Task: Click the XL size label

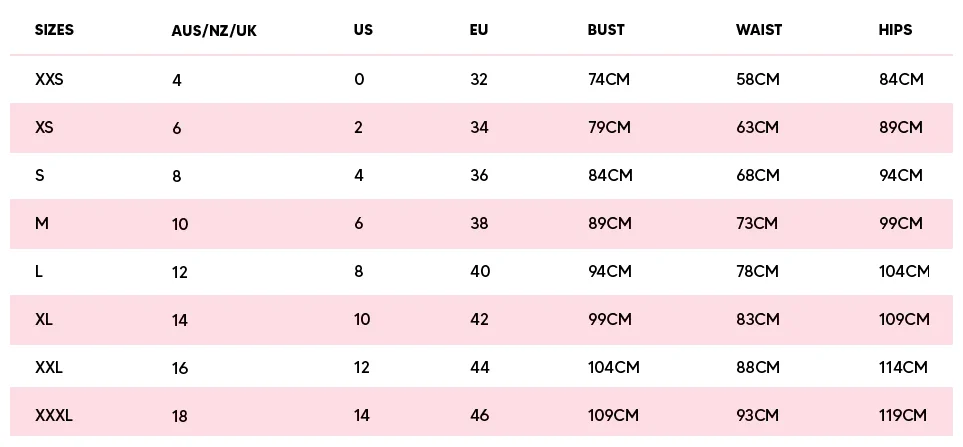Action: coord(45,319)
